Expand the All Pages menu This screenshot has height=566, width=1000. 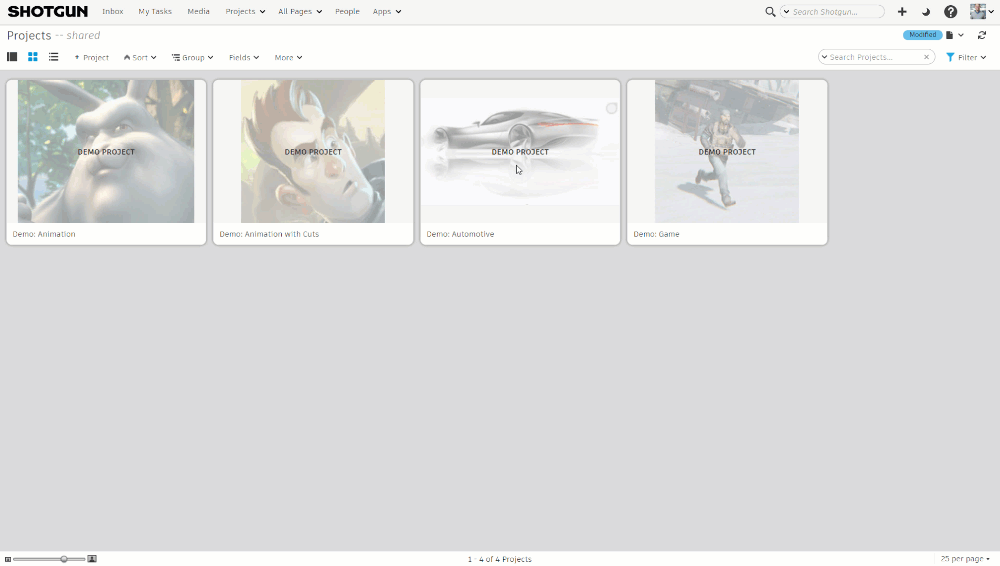click(x=300, y=11)
